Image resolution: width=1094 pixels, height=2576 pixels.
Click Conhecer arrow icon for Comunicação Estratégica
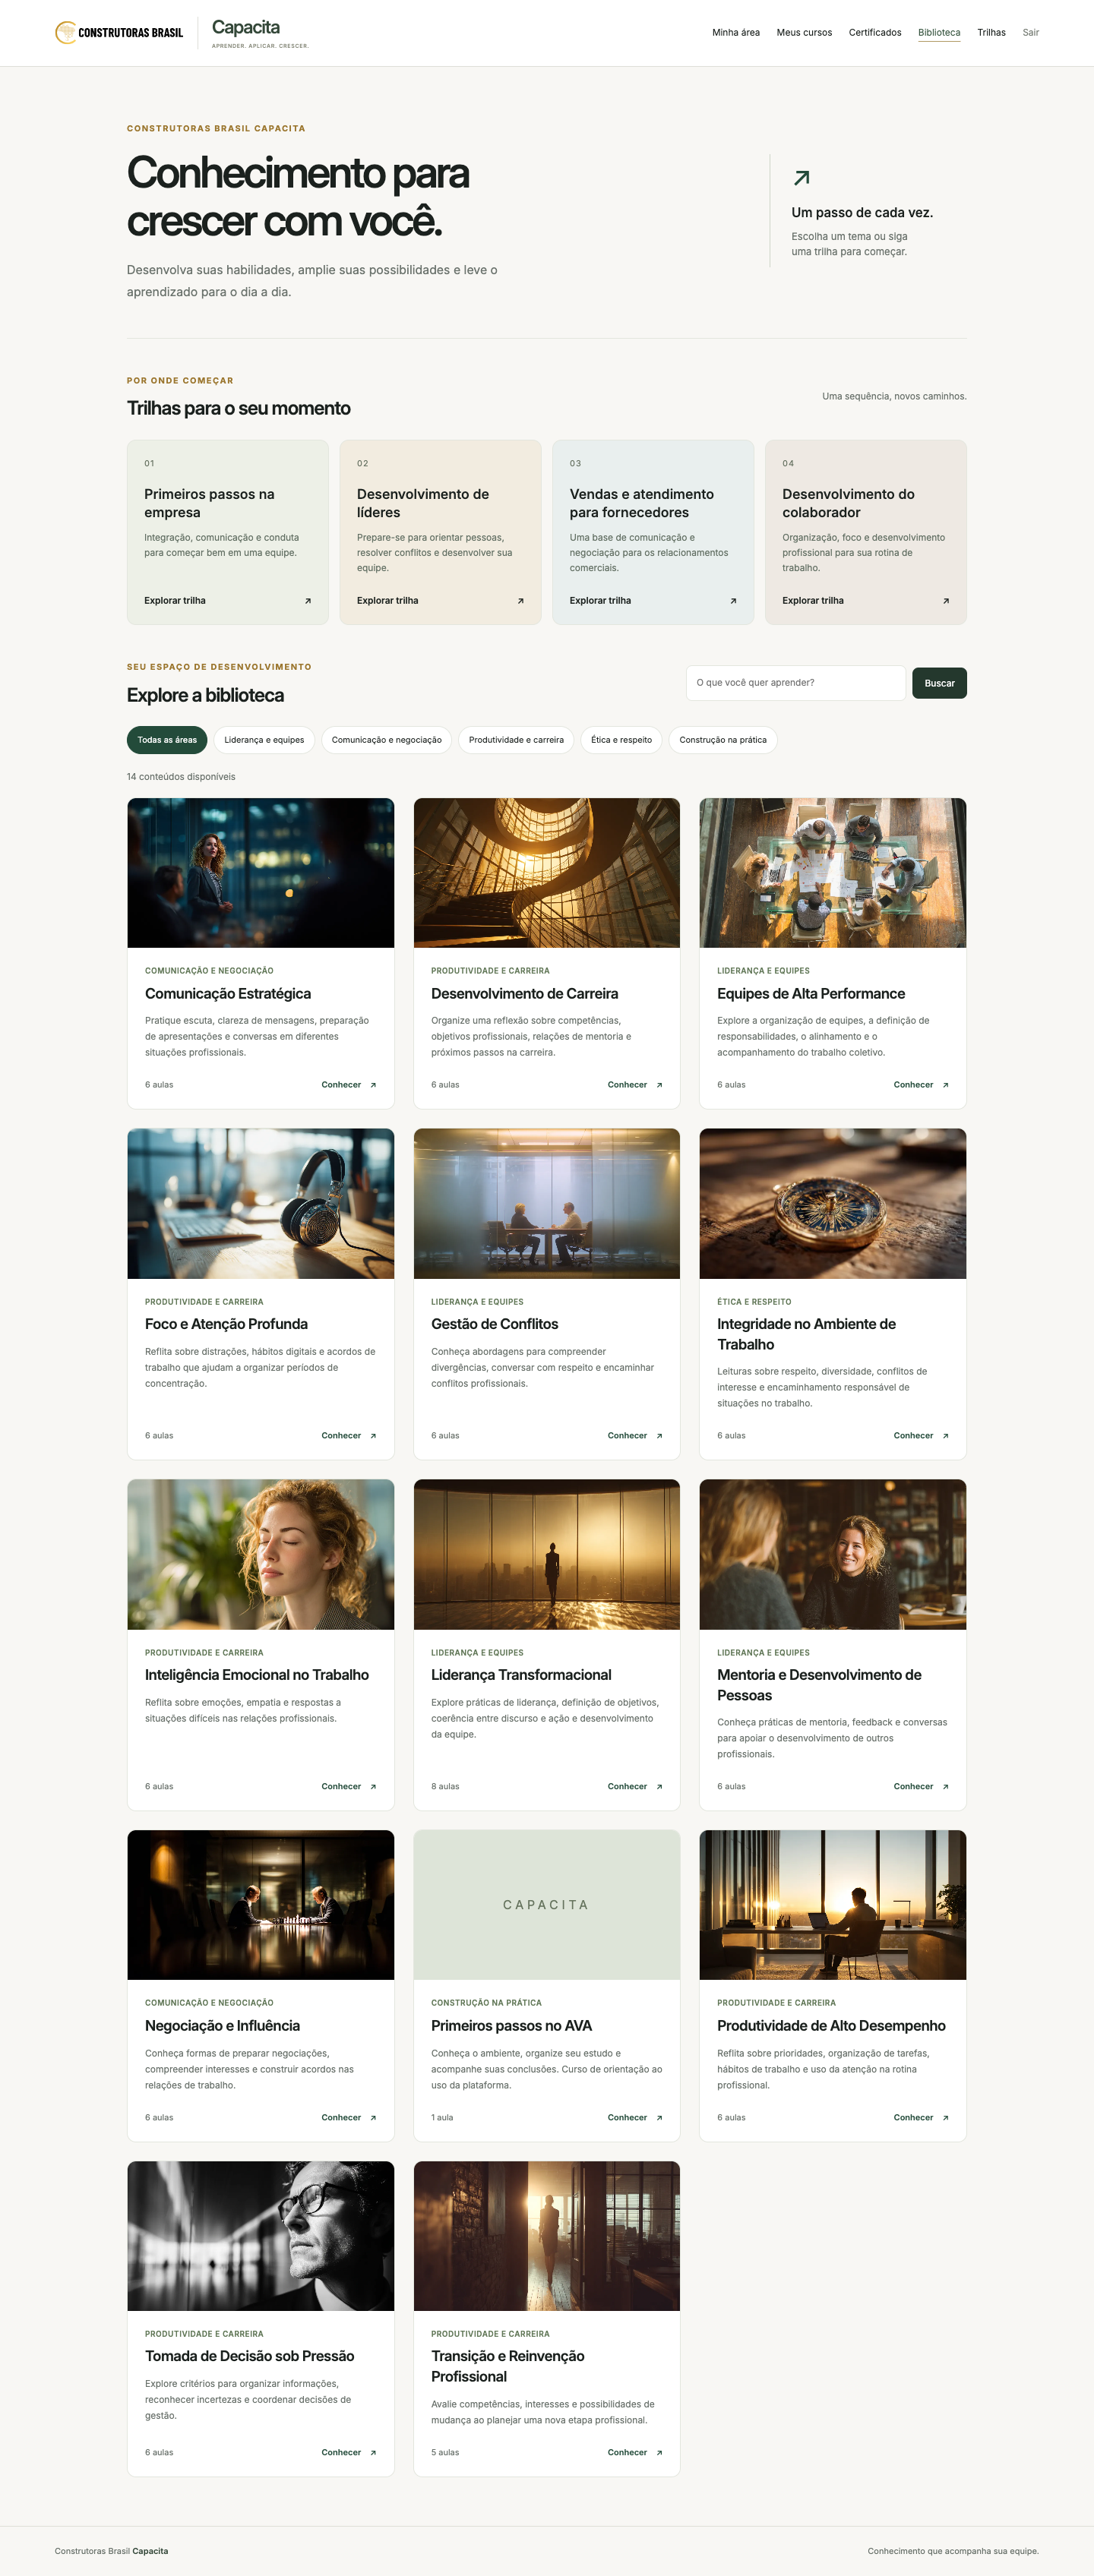[x=373, y=1085]
